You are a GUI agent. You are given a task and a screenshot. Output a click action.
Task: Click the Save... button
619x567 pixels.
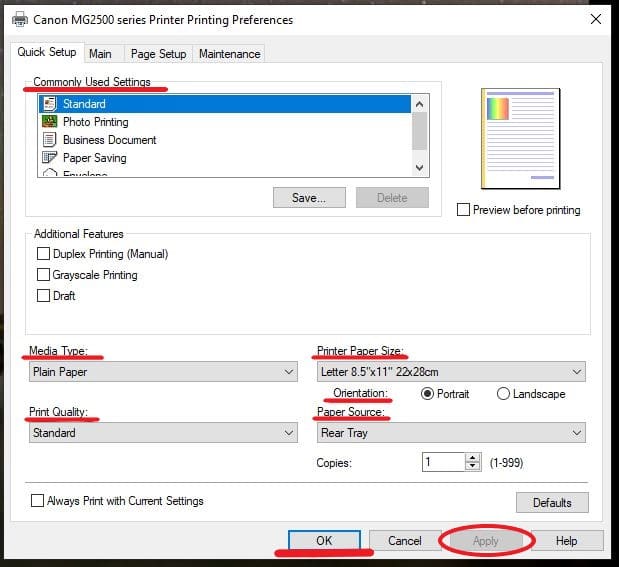(309, 198)
